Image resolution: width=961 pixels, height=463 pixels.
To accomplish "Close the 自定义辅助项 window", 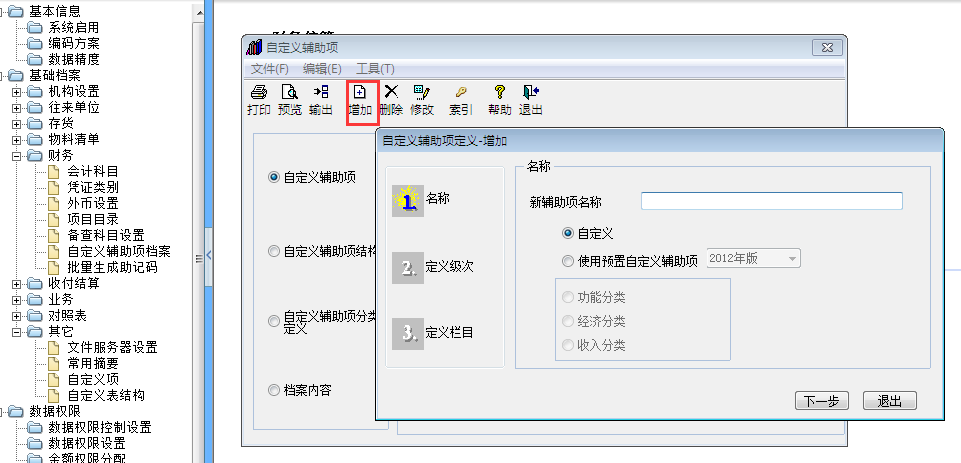I will [827, 47].
